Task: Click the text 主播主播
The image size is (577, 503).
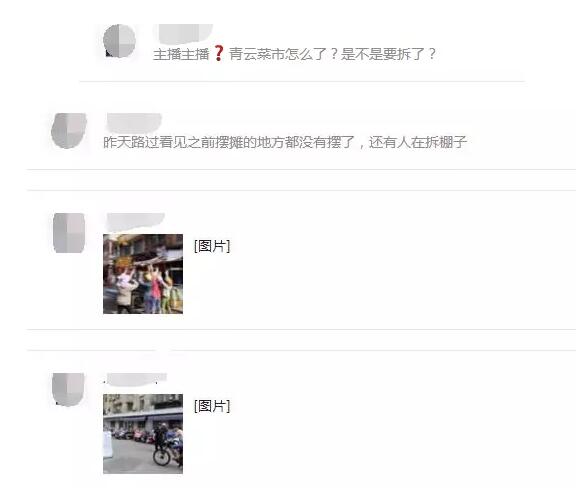Action: pyautogui.click(x=181, y=54)
